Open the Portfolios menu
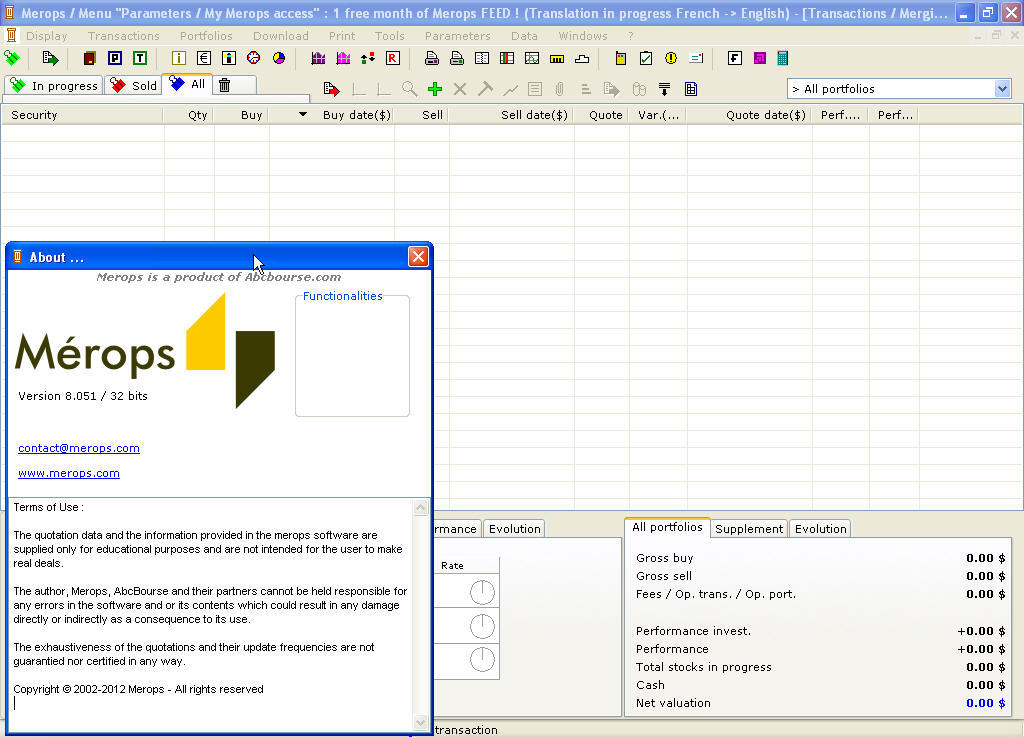The height and width of the screenshot is (738, 1024). pyautogui.click(x=206, y=36)
